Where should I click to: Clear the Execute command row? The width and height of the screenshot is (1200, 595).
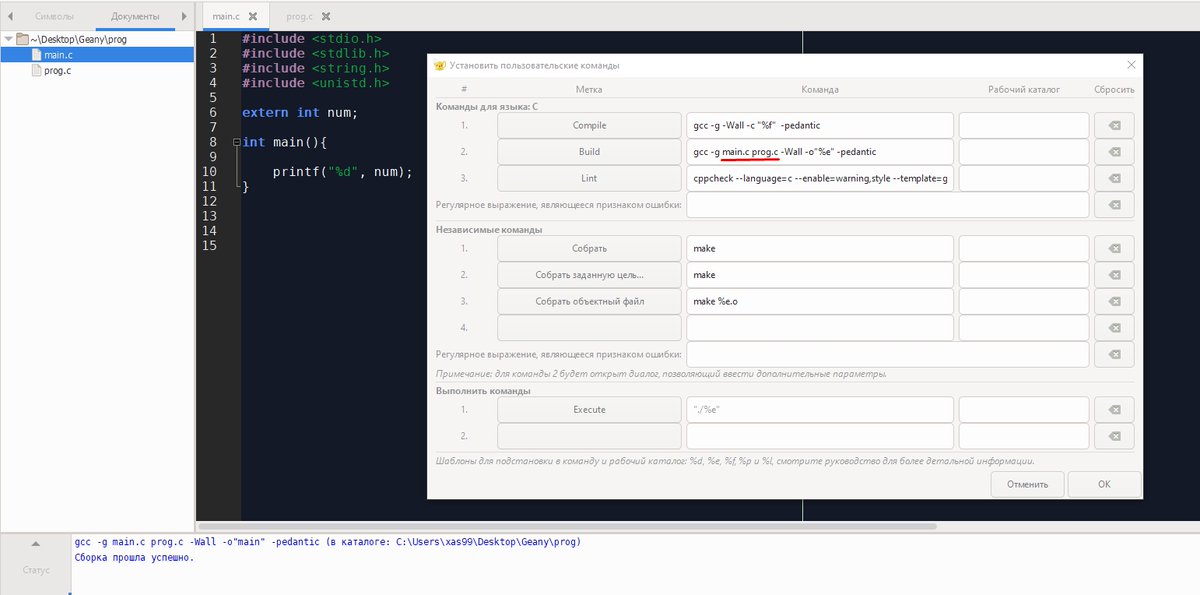pos(1114,410)
